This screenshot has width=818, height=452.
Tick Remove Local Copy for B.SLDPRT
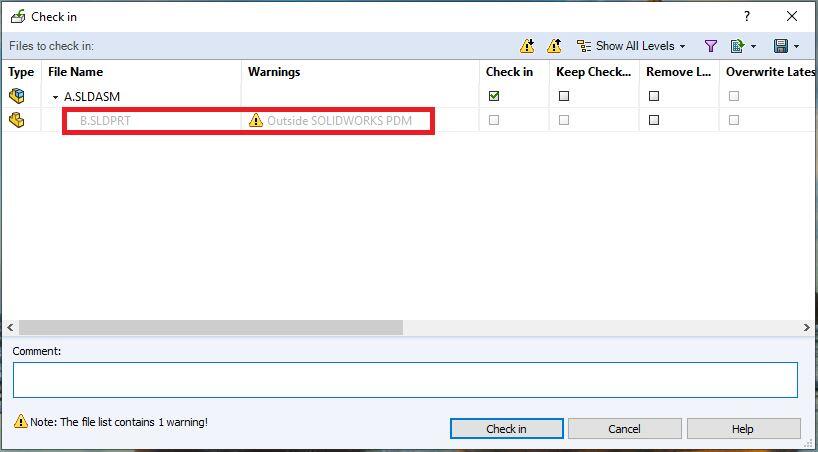coord(654,120)
